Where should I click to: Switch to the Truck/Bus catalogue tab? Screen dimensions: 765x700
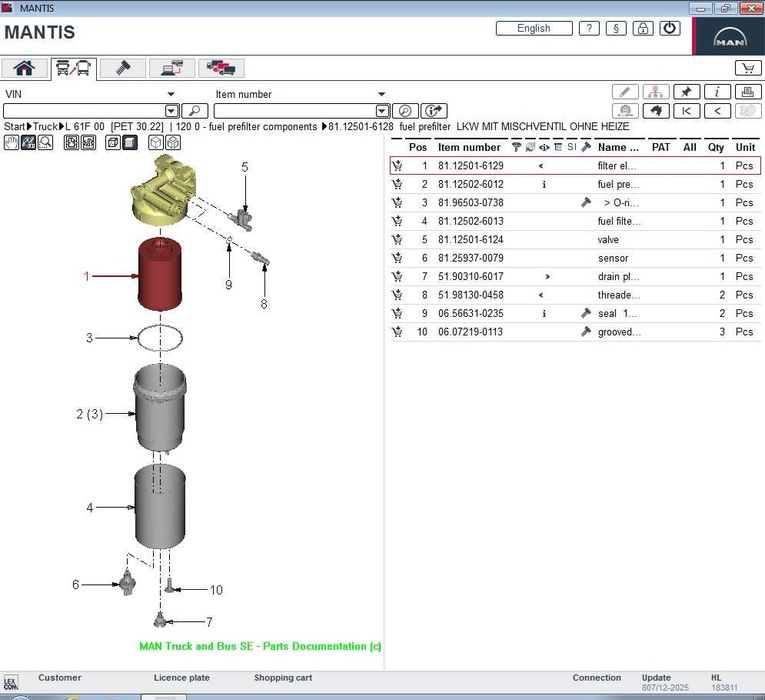pos(73,68)
